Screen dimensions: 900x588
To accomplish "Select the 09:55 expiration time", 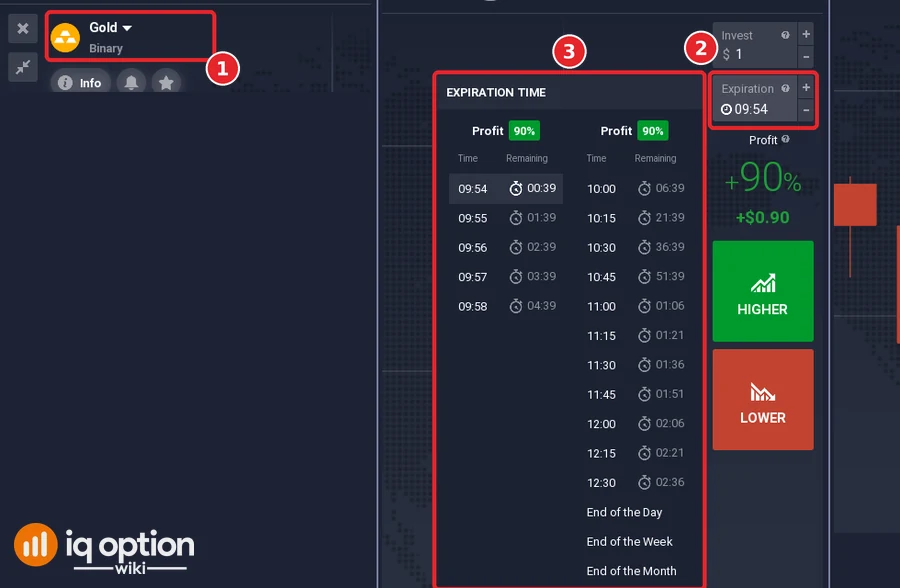I will [x=506, y=218].
